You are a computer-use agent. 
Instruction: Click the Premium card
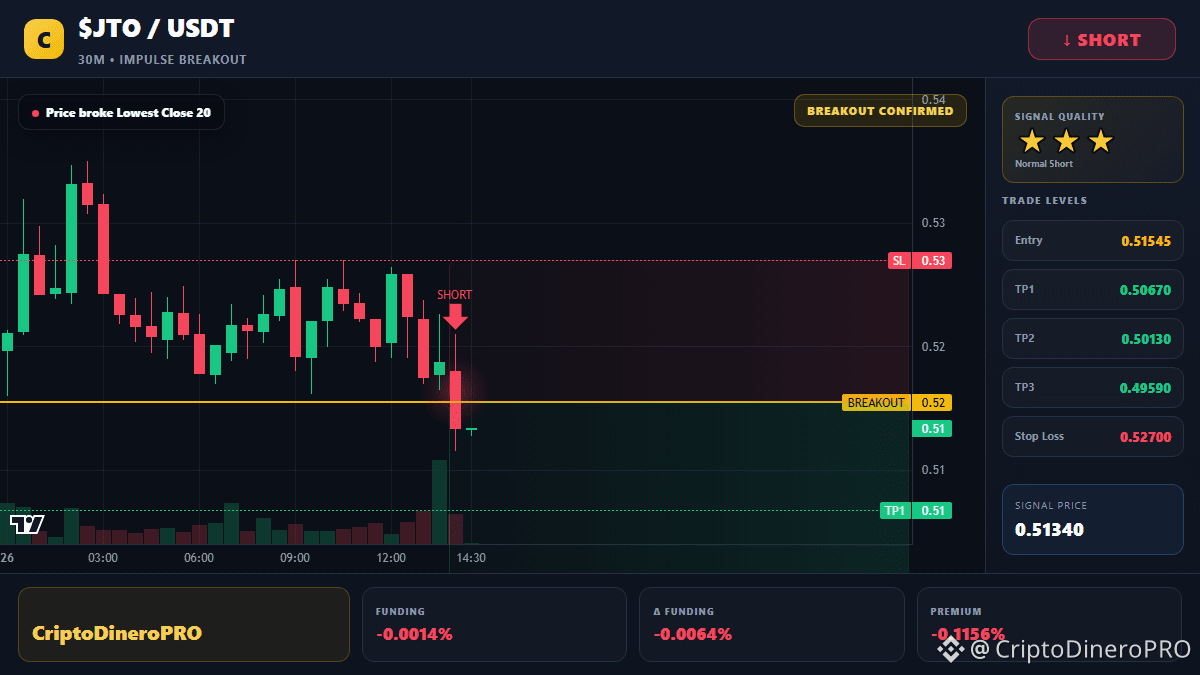click(1050, 624)
